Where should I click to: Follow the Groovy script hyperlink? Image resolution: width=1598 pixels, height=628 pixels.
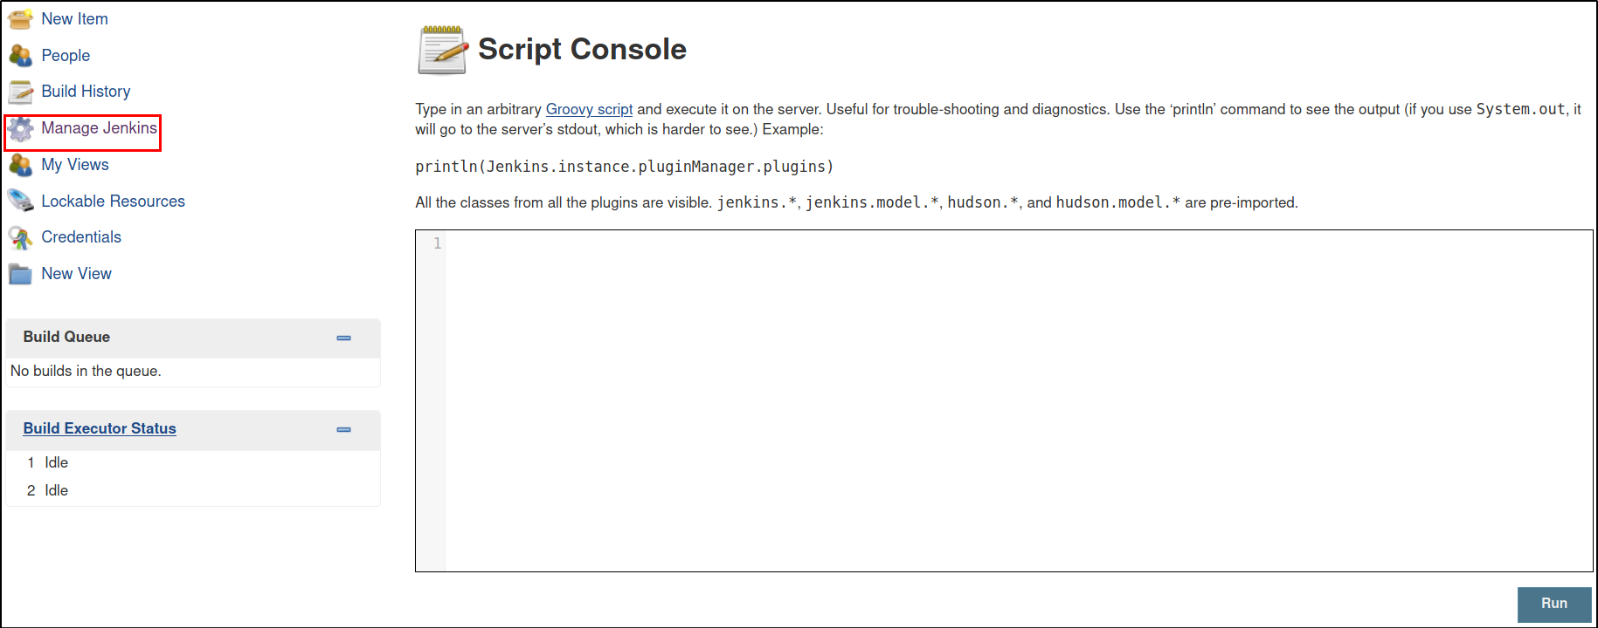(589, 109)
